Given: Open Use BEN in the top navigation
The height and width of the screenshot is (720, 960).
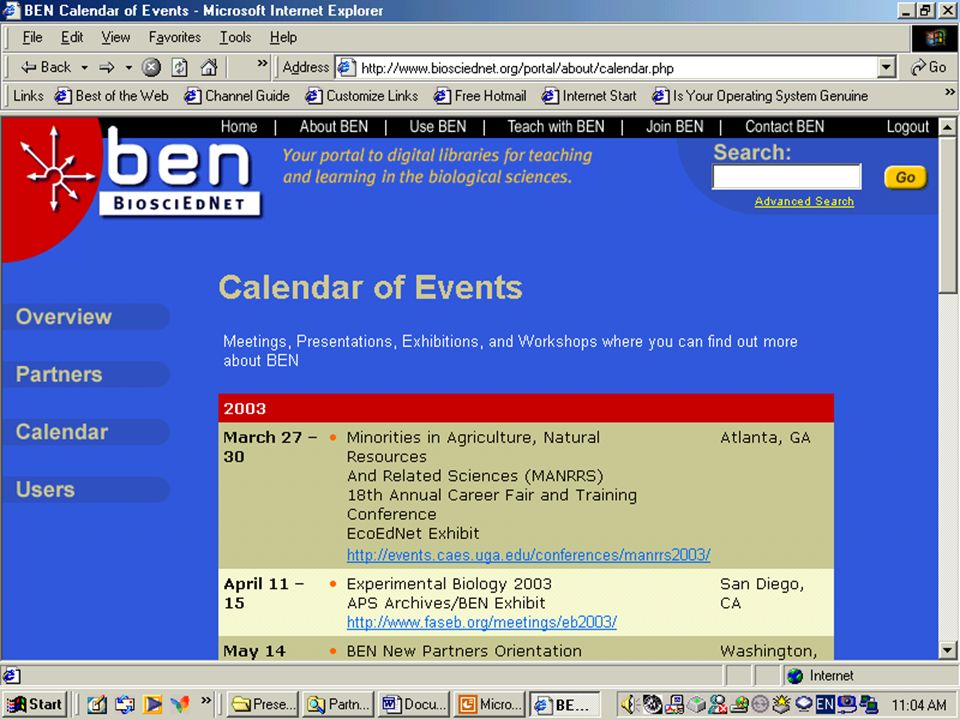Looking at the screenshot, I should pyautogui.click(x=438, y=127).
